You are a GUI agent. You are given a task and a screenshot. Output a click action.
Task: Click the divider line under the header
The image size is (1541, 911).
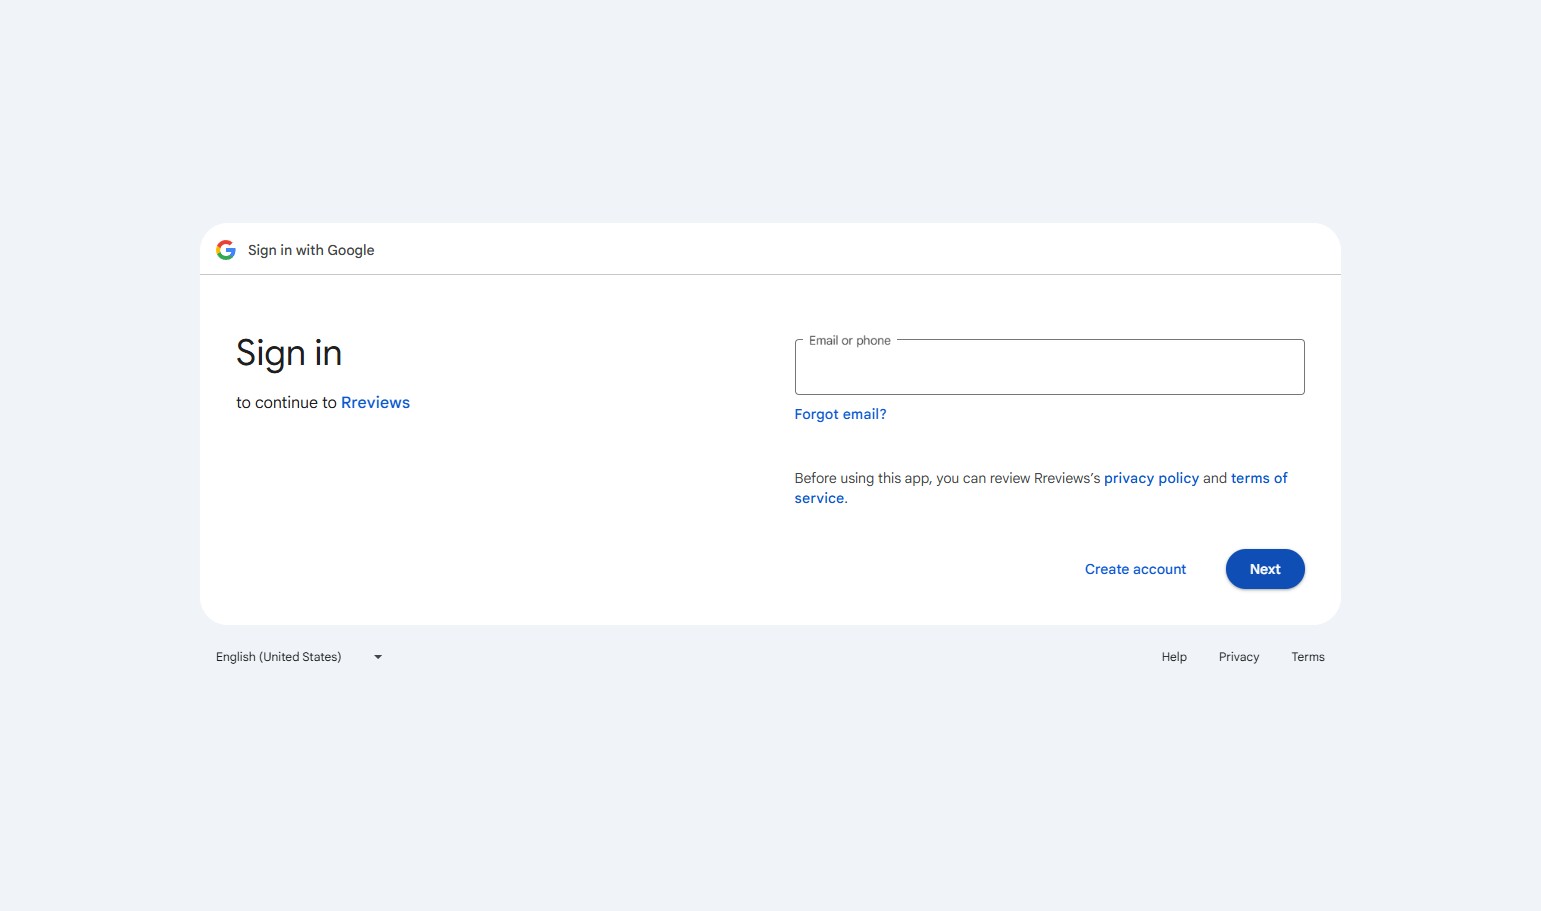[770, 274]
